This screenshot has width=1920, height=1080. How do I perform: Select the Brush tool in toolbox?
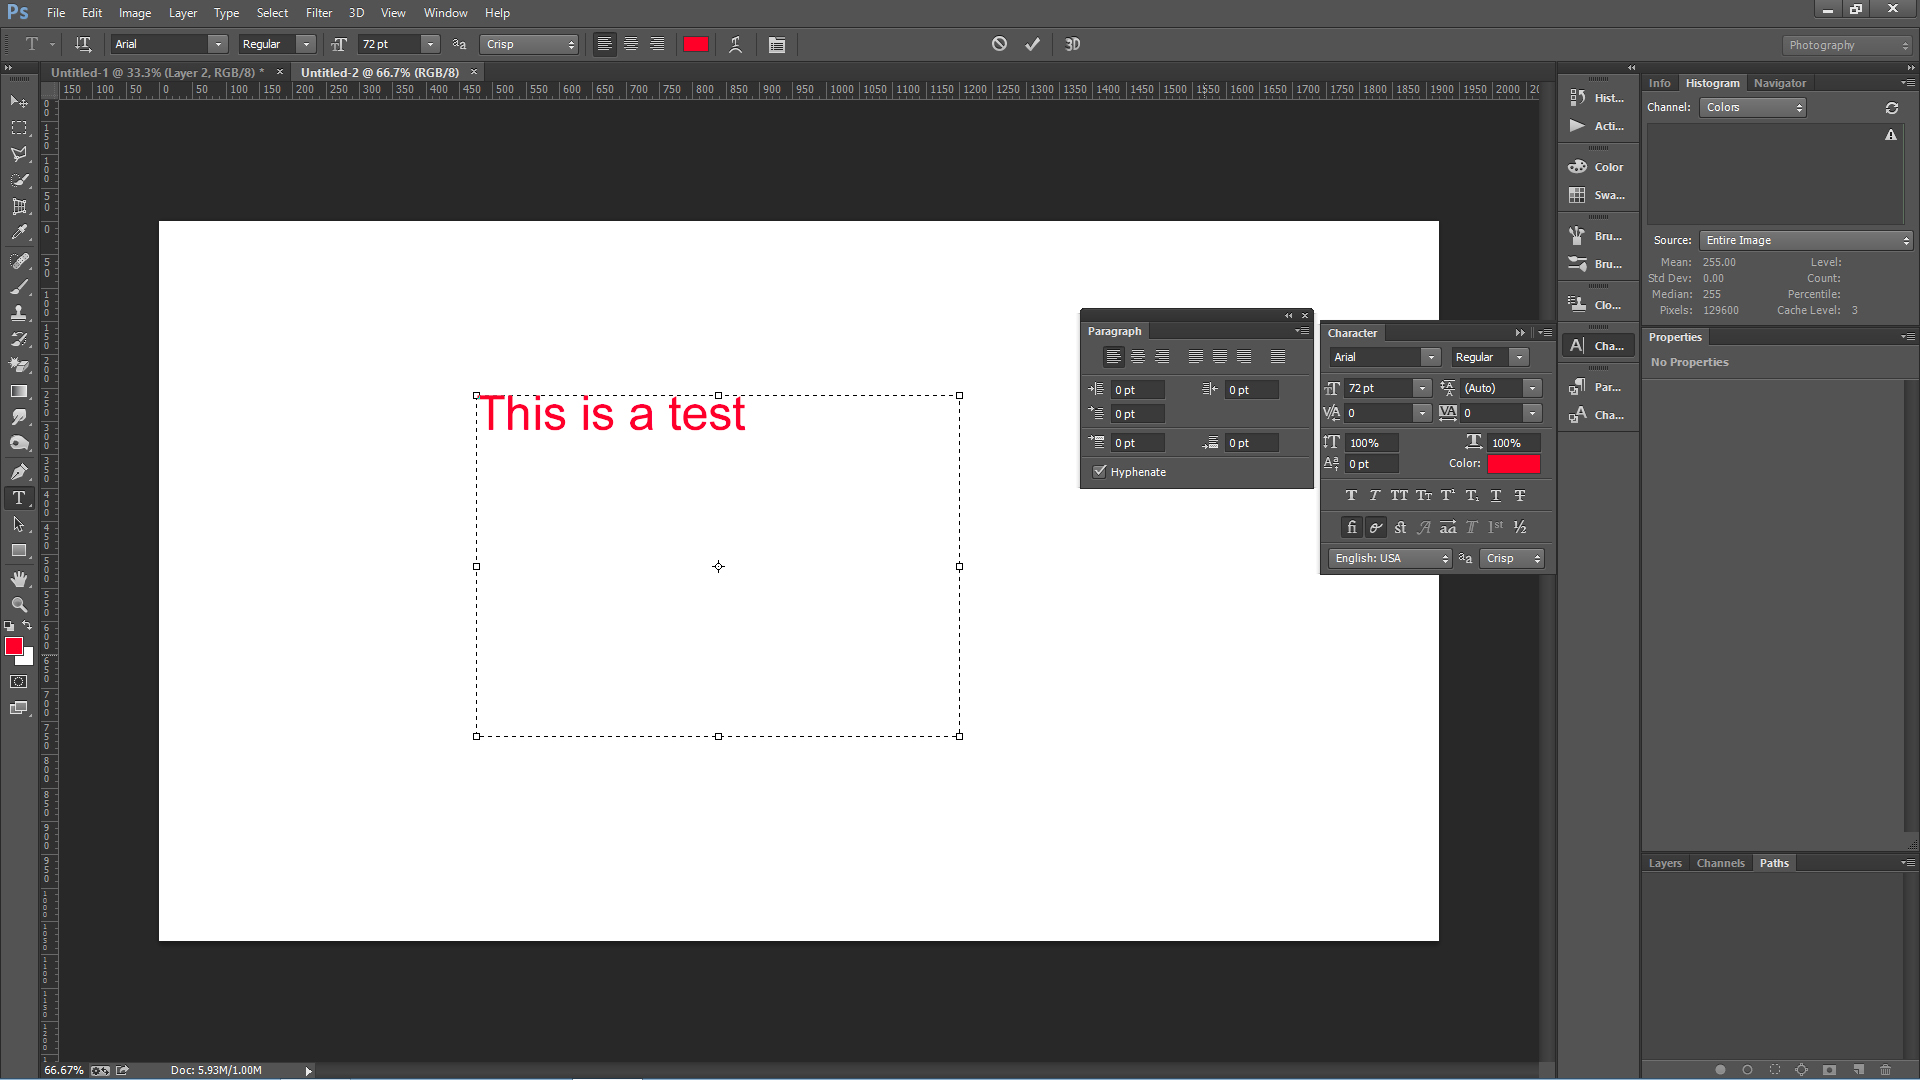pos(19,287)
